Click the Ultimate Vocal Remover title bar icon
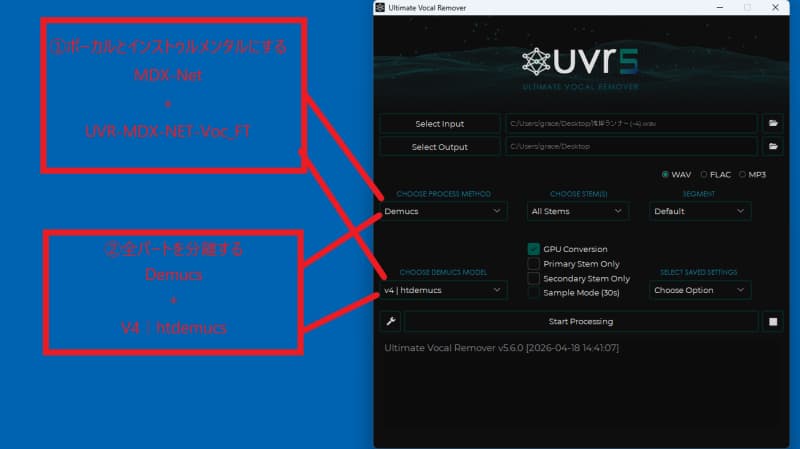Screen dimensions: 800x449 [381, 7]
